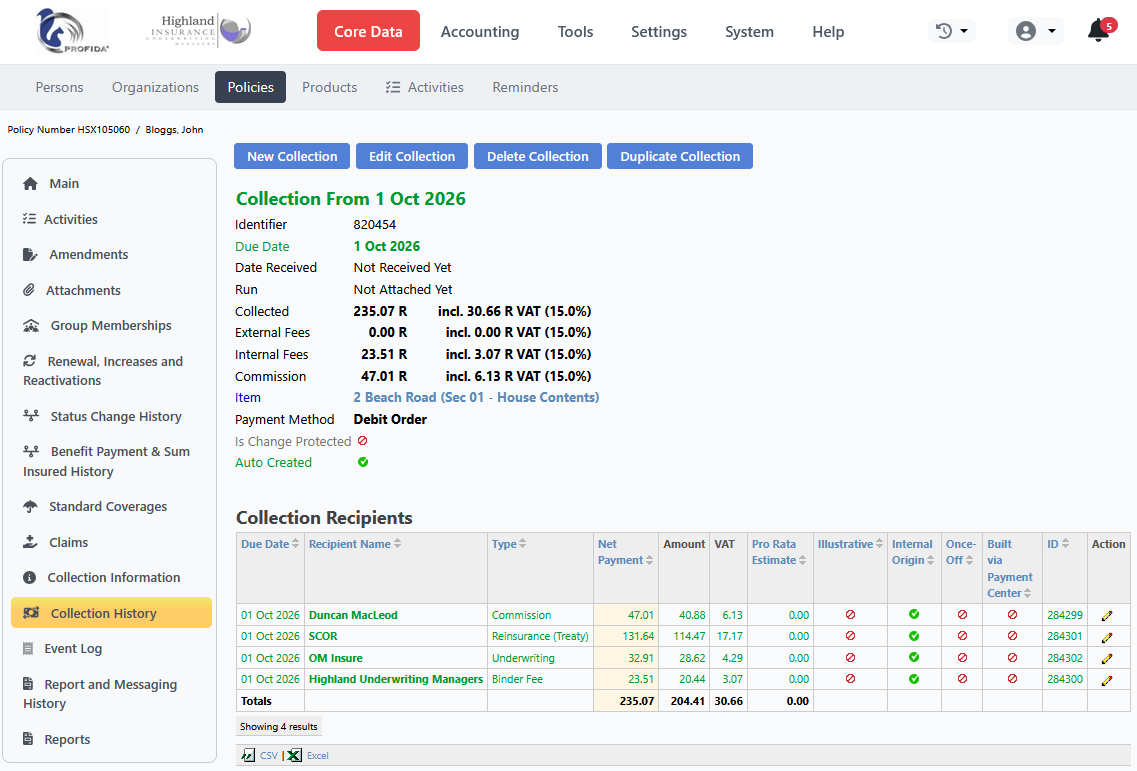Screen dimensions: 1137x771
Task: Sort recipients by Due Date column
Action: (270, 544)
